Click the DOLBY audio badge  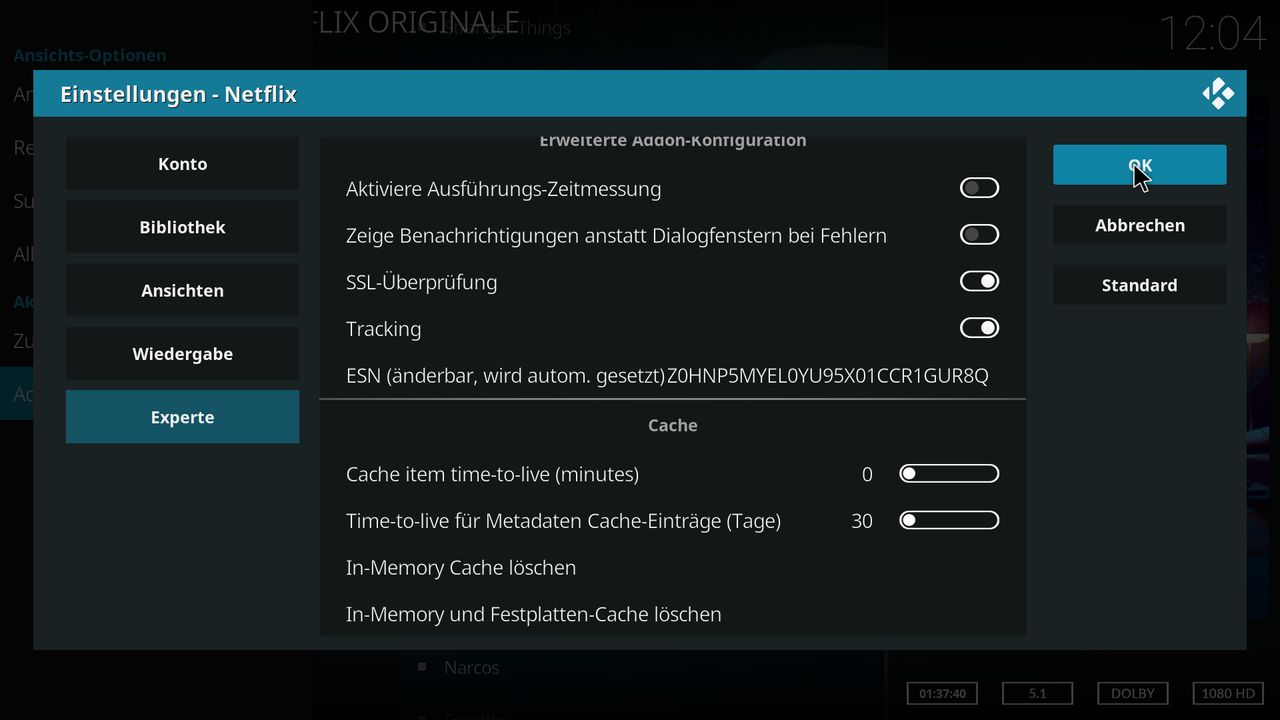(1133, 693)
